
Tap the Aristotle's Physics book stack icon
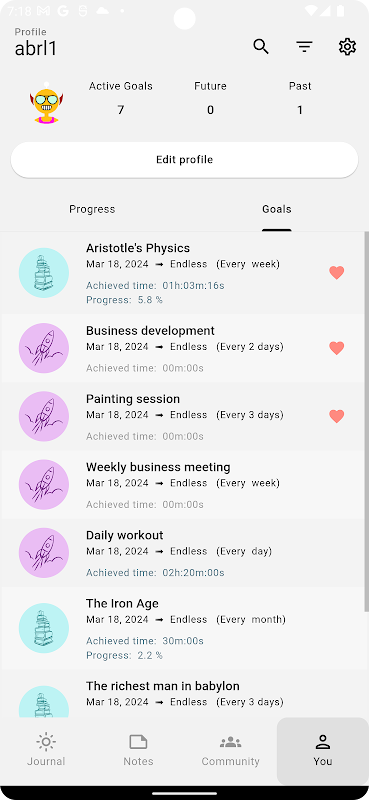[44, 273]
